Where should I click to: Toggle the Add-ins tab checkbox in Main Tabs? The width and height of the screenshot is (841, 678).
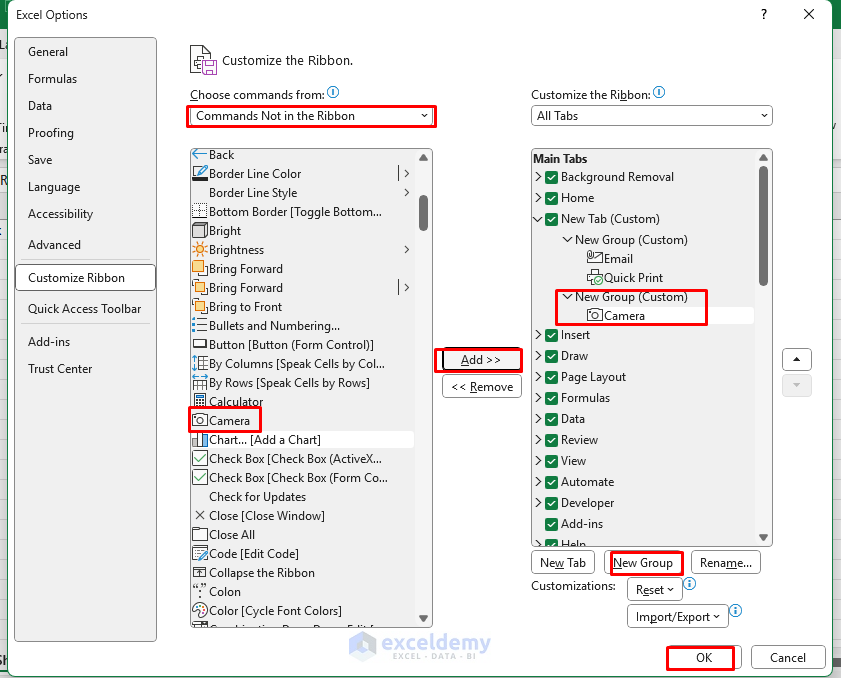coord(551,524)
